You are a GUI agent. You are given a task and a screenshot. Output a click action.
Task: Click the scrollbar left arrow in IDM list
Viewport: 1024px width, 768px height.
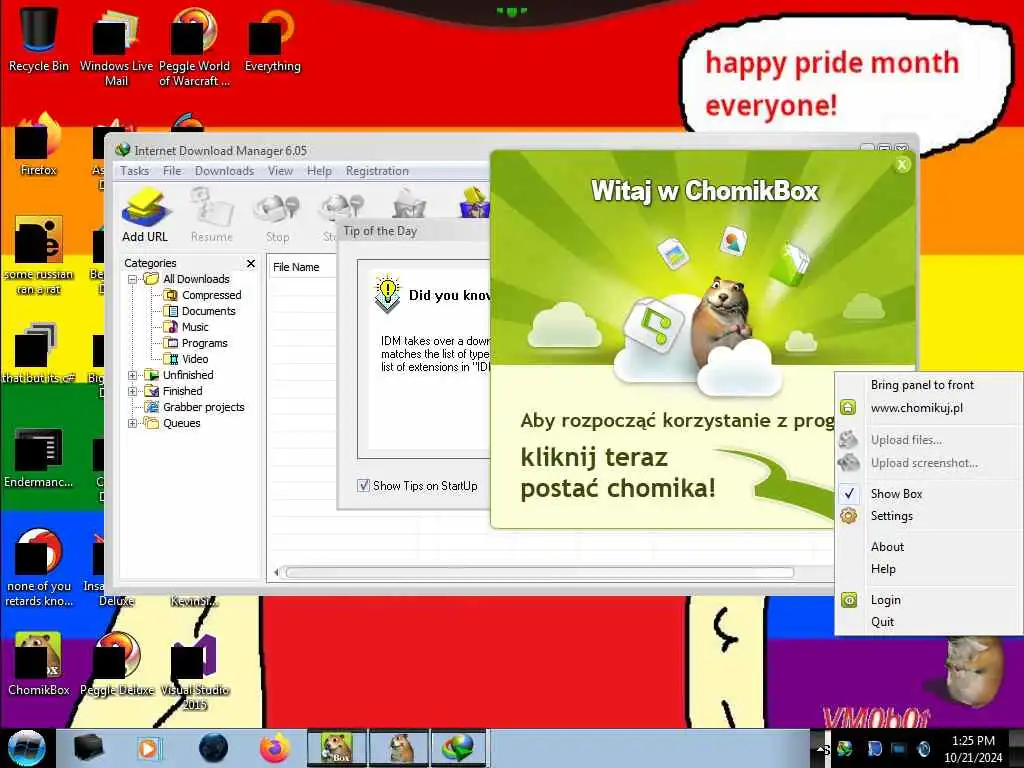(276, 573)
